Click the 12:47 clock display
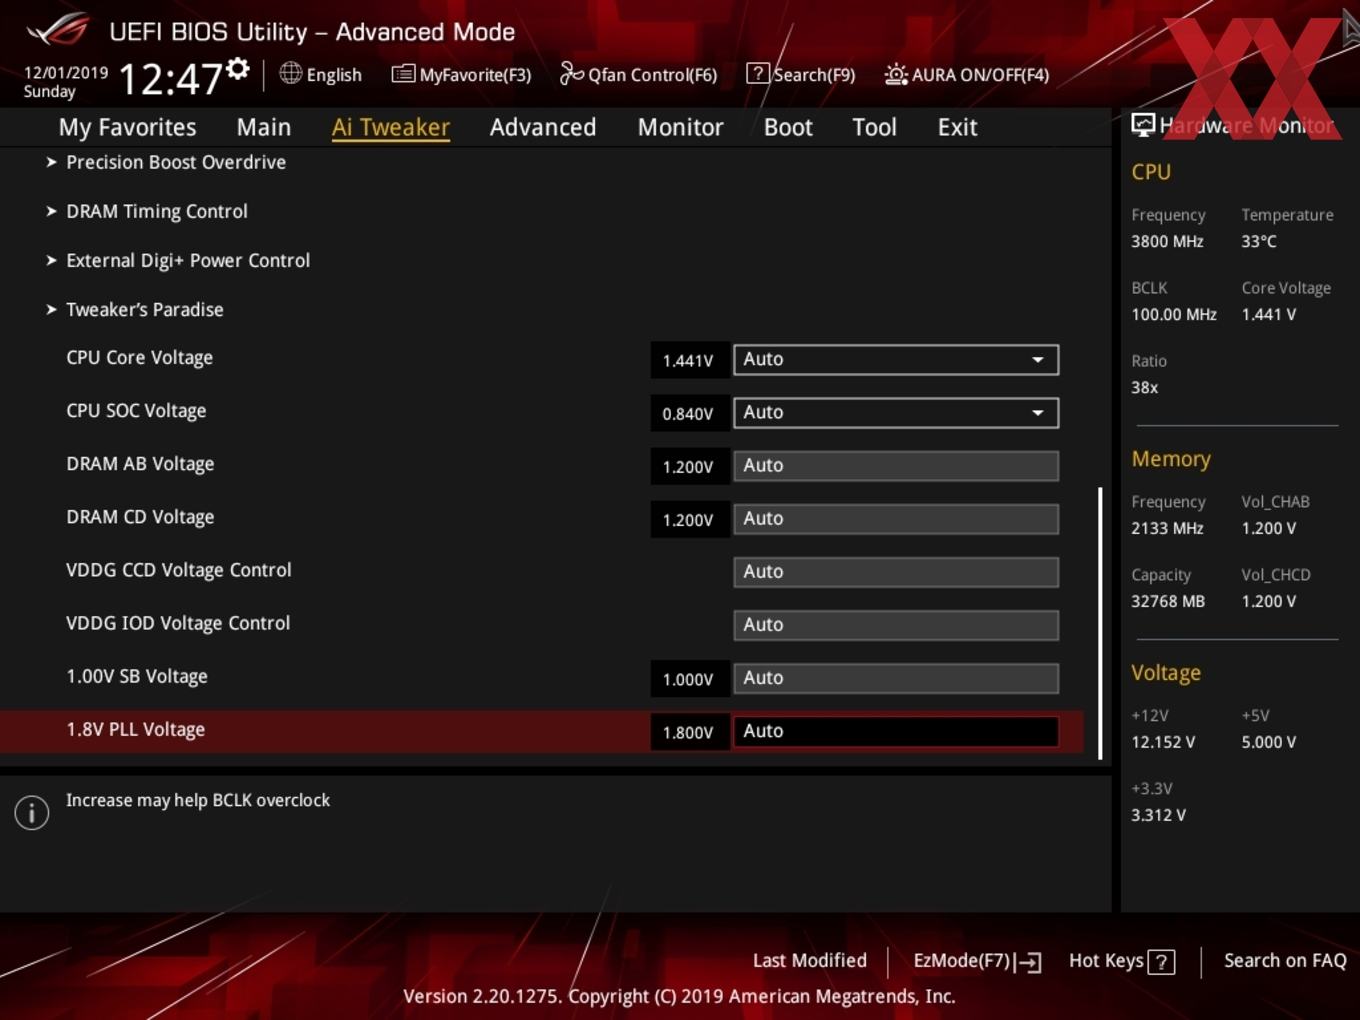The image size is (1360, 1020). click(170, 78)
